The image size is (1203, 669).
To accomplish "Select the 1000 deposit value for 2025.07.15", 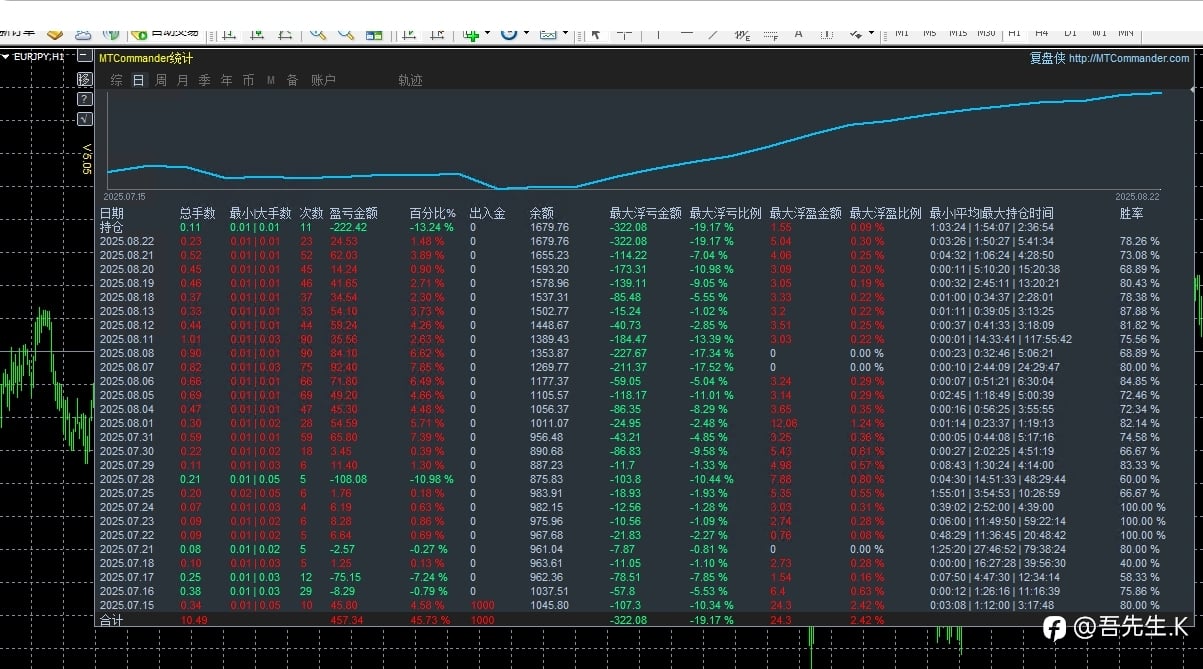I will click(x=481, y=605).
